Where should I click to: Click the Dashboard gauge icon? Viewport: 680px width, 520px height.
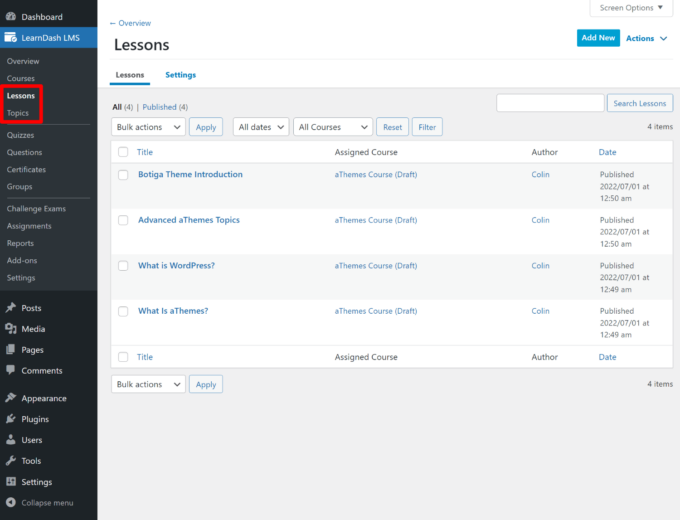(11, 16)
